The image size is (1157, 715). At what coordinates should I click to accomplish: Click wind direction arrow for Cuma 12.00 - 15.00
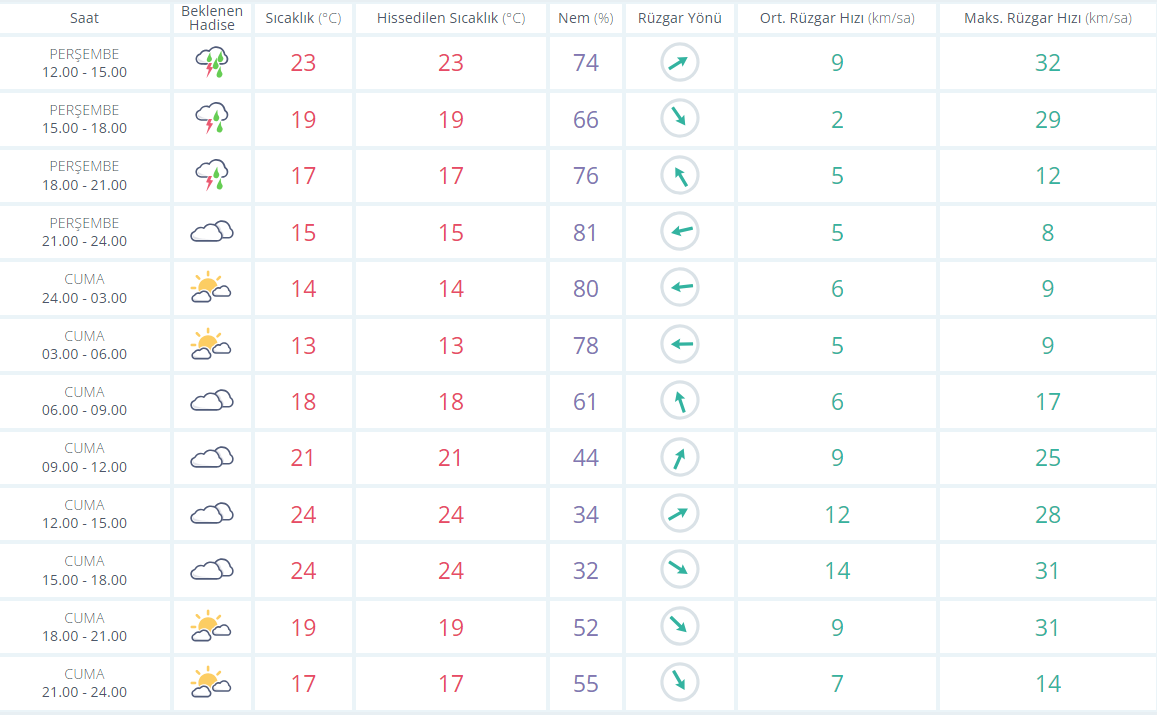(680, 513)
